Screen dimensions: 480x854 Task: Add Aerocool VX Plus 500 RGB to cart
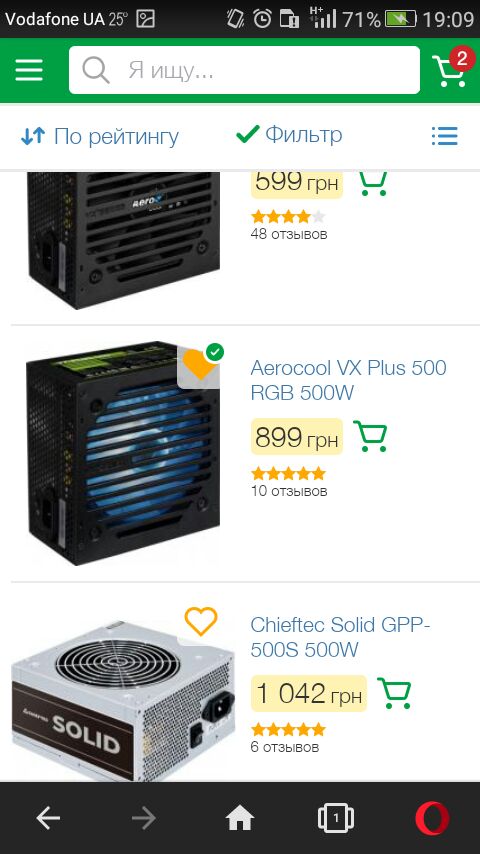370,436
